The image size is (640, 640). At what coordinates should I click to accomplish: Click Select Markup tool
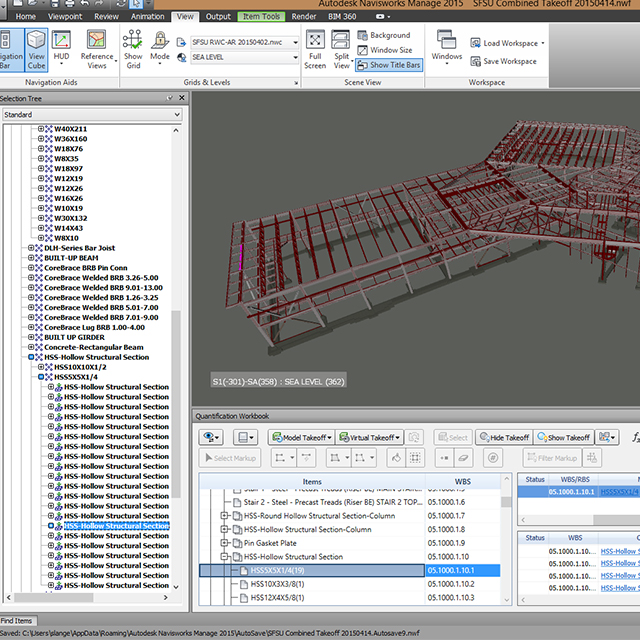tap(230, 458)
